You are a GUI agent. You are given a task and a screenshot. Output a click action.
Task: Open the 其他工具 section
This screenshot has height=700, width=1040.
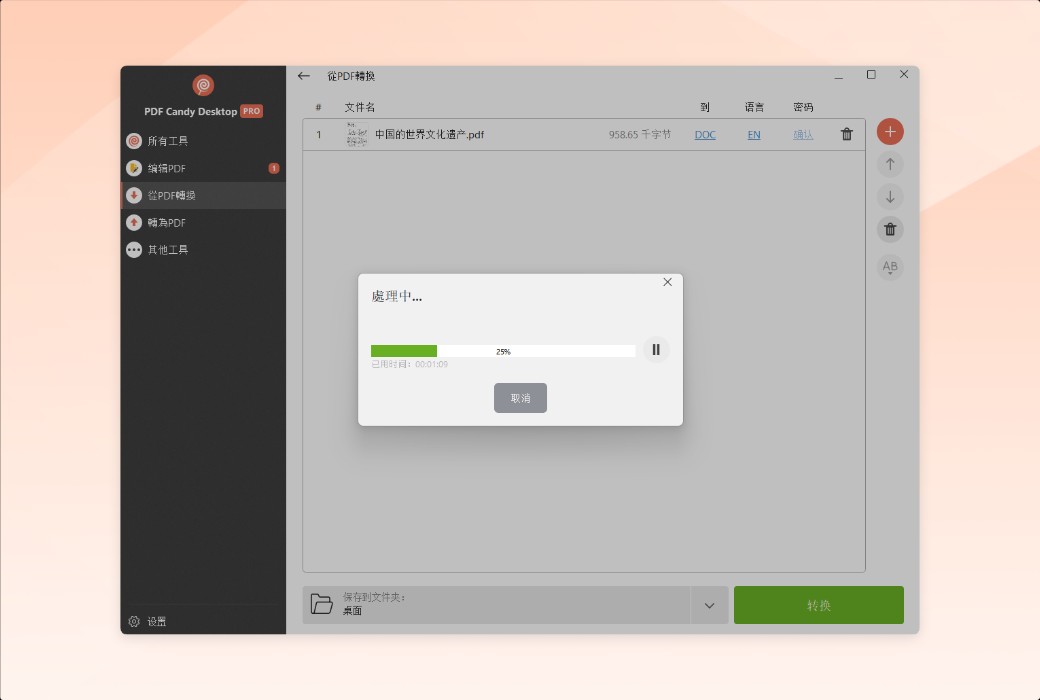click(165, 249)
